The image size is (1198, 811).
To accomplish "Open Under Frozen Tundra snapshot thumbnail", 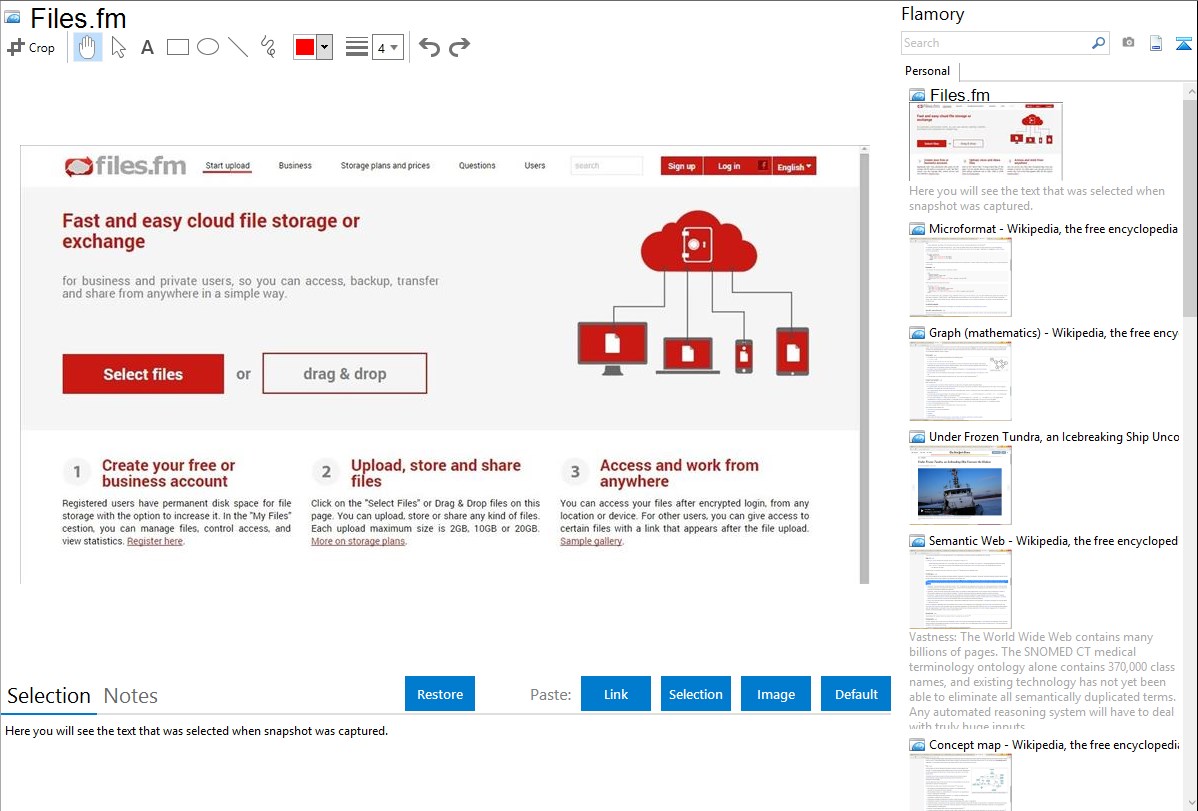I will click(x=960, y=485).
